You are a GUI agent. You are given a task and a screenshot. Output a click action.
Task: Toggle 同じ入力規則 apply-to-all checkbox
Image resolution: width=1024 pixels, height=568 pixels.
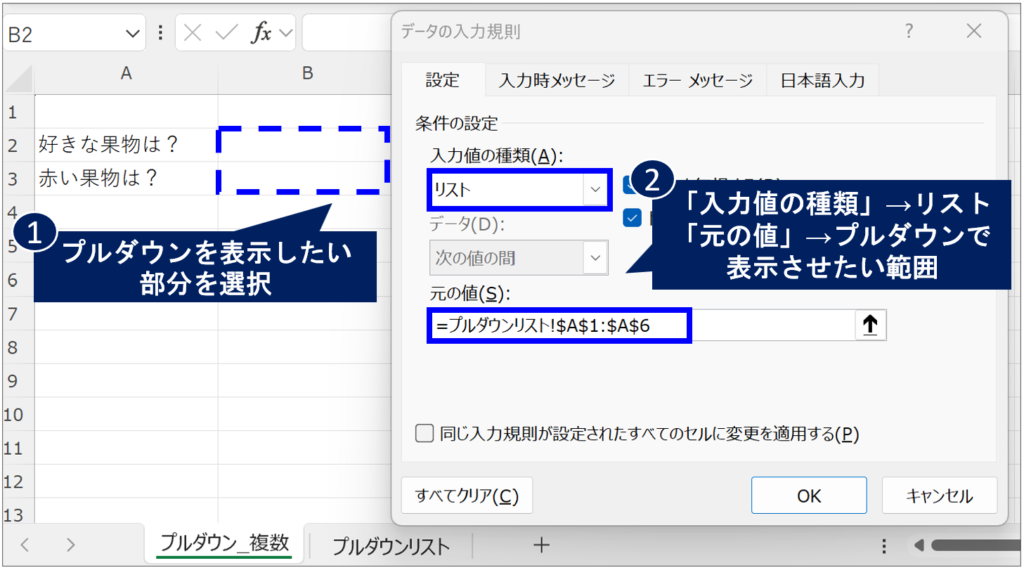point(424,434)
